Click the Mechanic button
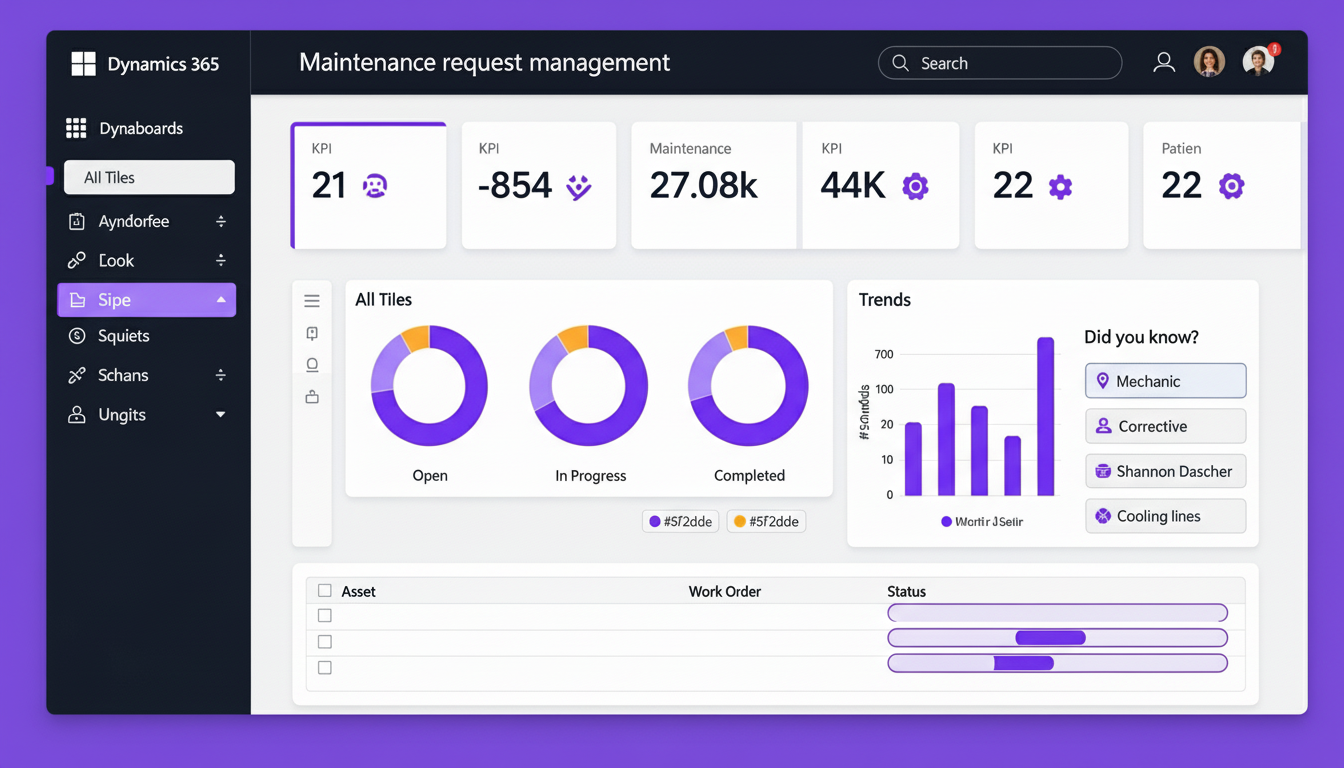 point(1165,381)
